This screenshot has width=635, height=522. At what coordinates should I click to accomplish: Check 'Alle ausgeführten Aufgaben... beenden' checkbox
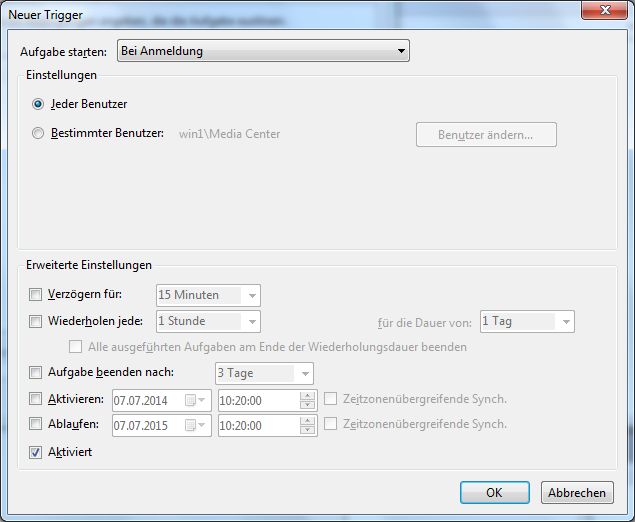point(75,347)
